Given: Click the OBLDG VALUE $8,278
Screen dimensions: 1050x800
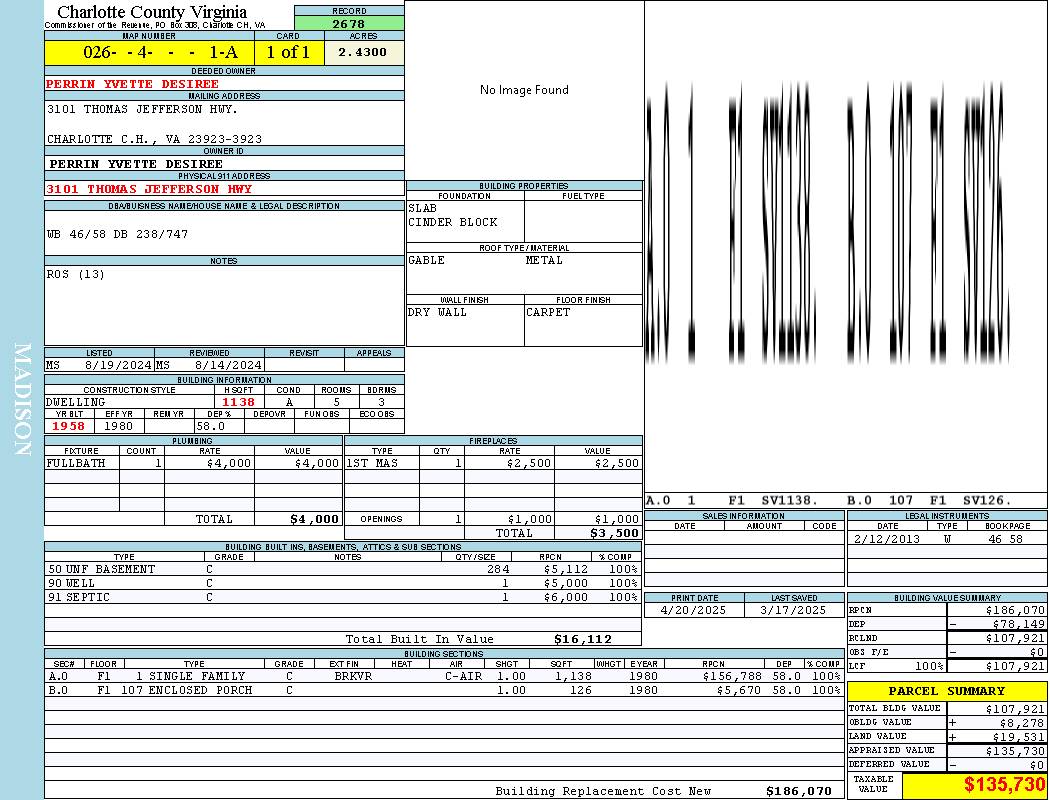Looking at the screenshot, I should [x=1022, y=723].
